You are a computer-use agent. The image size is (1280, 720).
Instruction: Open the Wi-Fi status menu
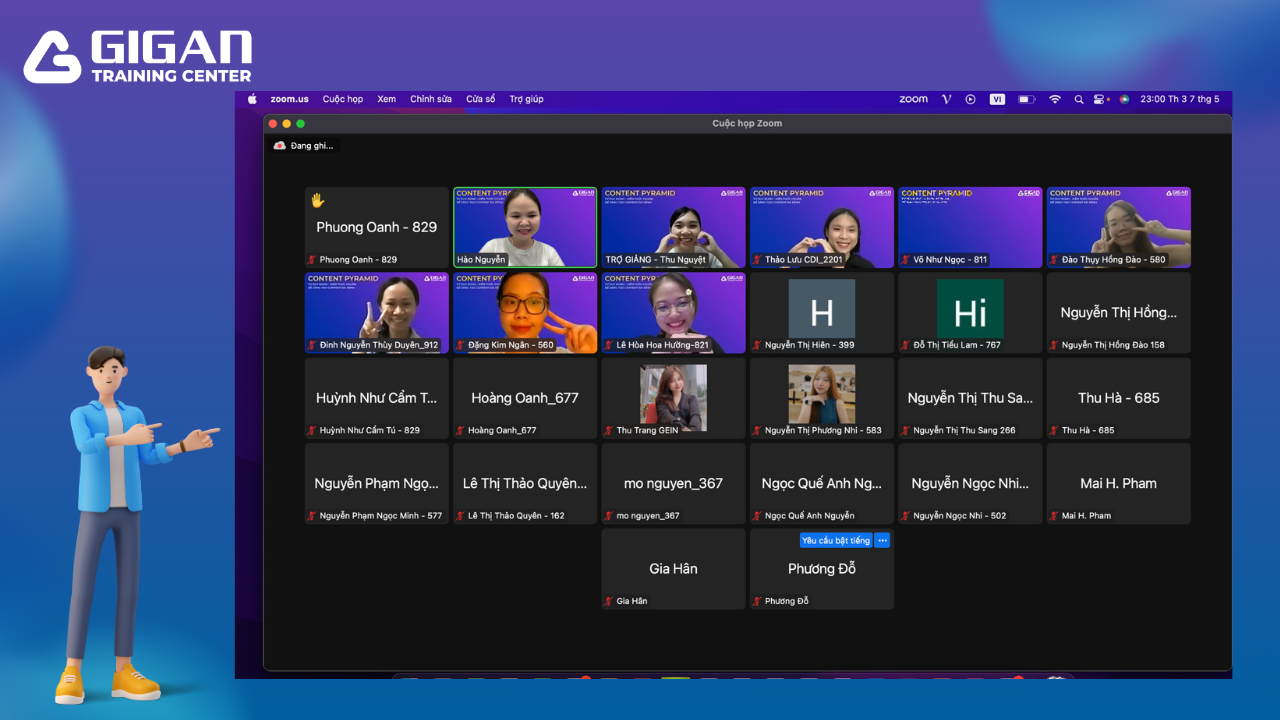pyautogui.click(x=1055, y=99)
